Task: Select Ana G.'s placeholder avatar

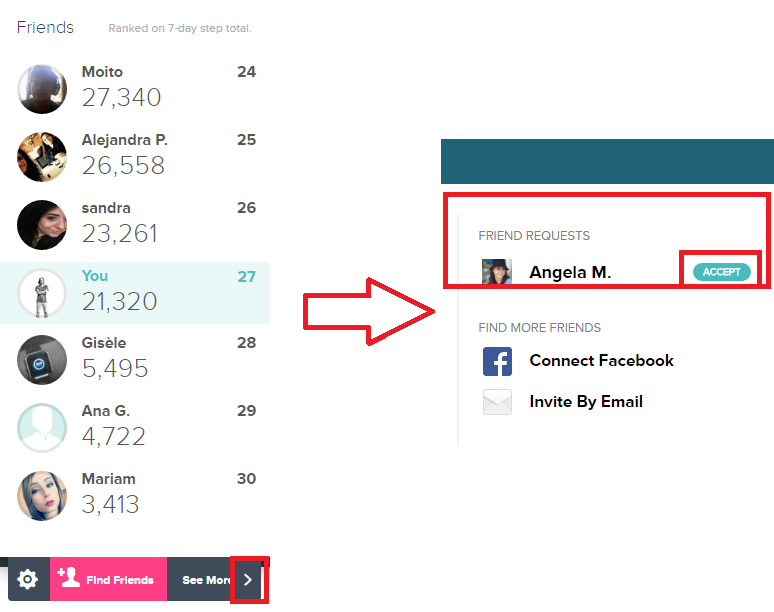Action: [x=42, y=428]
